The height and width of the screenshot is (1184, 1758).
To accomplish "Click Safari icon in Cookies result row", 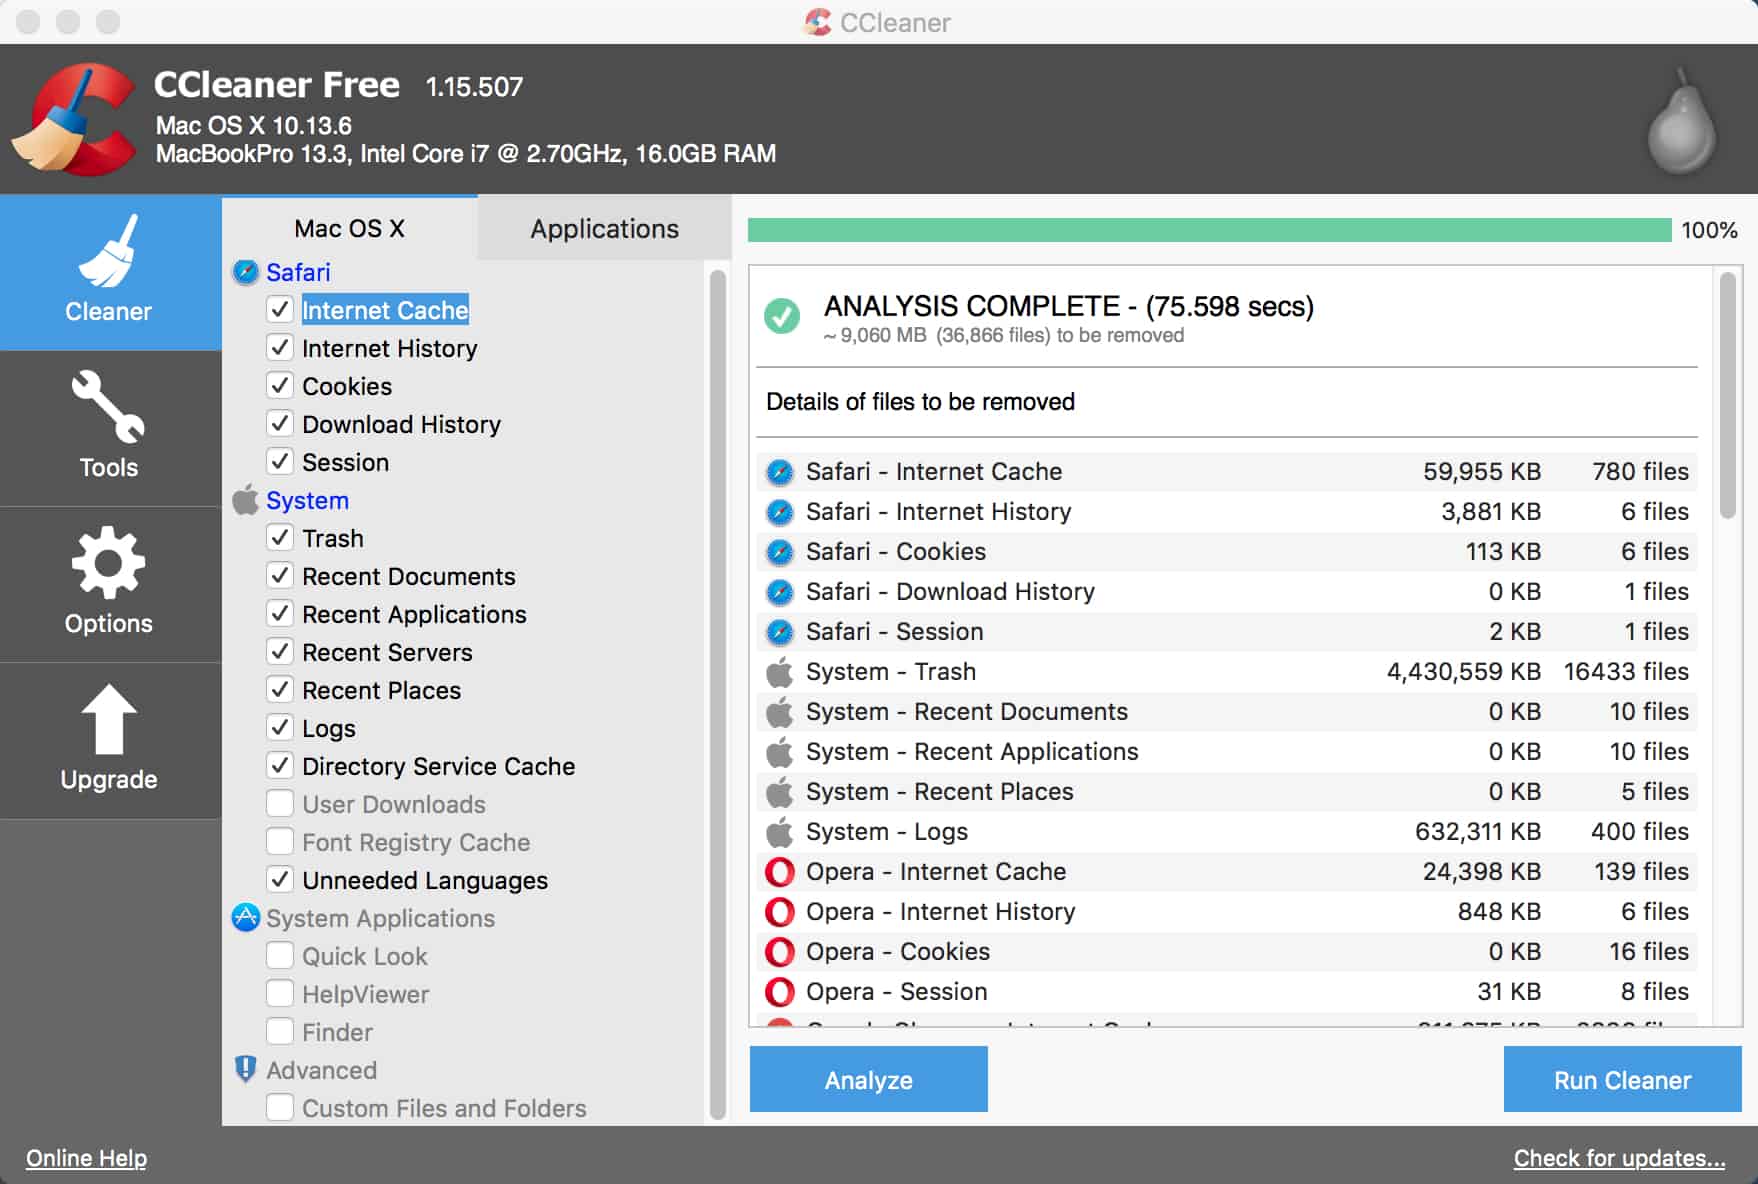I will pos(780,552).
